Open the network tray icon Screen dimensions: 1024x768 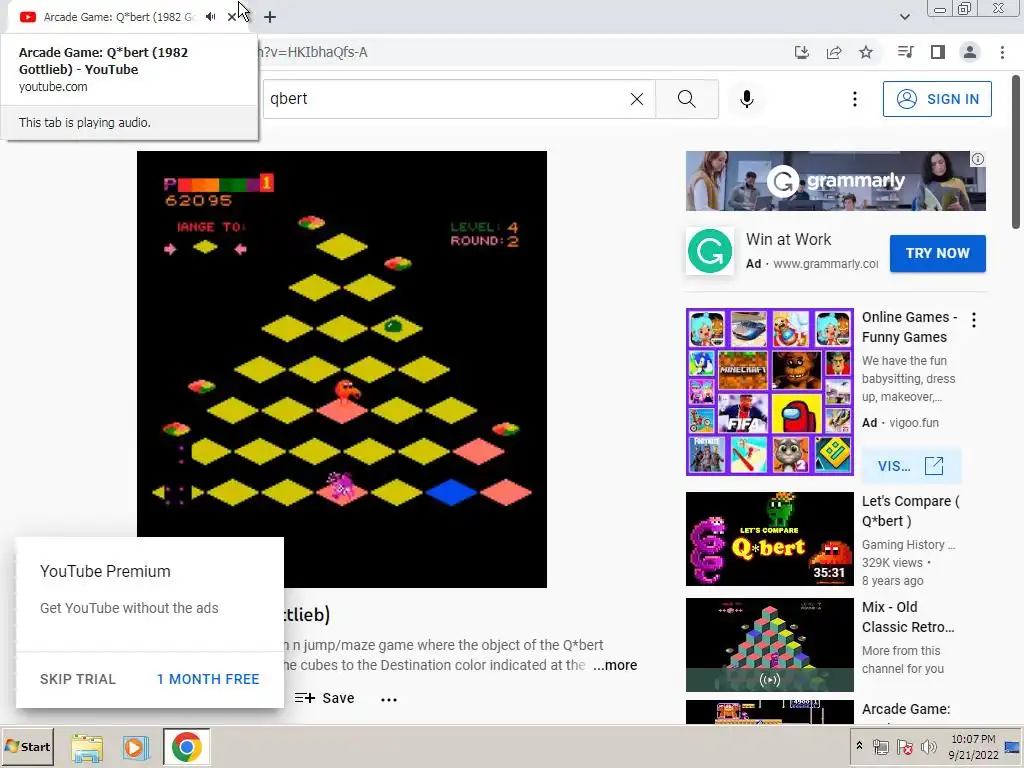click(880, 747)
